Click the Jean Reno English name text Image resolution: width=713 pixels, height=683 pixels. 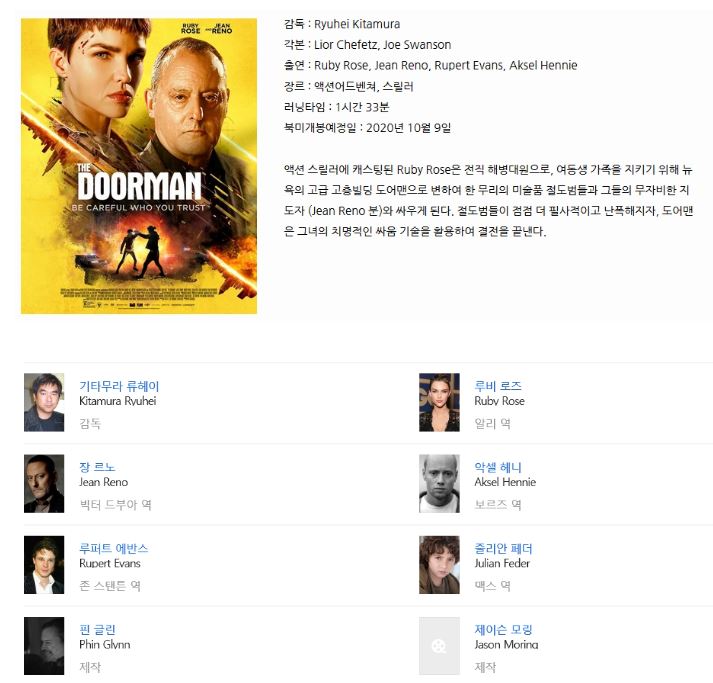pos(104,482)
